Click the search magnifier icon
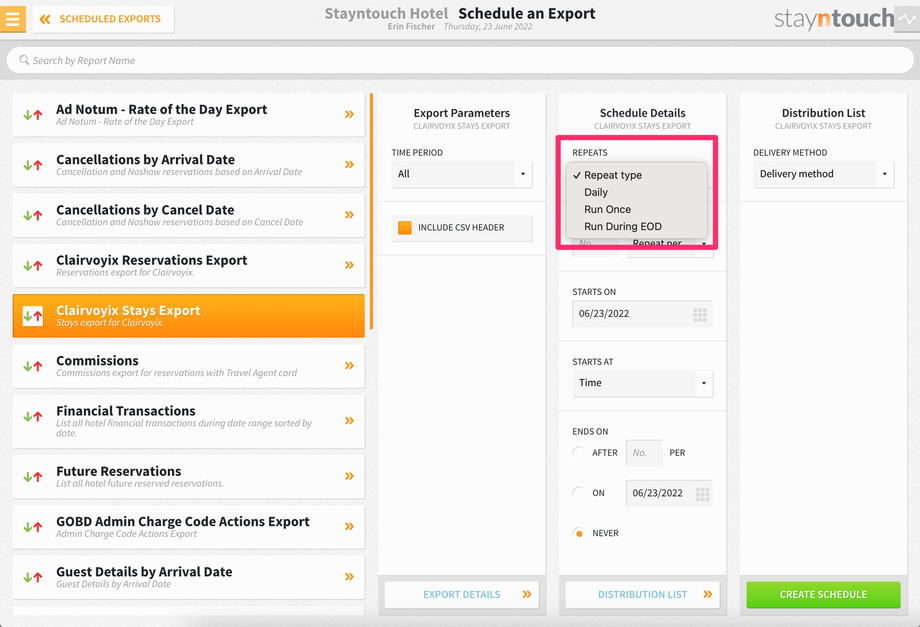 [x=24, y=60]
